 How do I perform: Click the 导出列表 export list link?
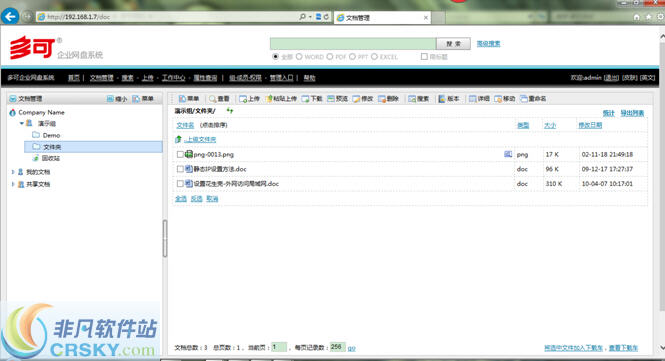point(632,113)
